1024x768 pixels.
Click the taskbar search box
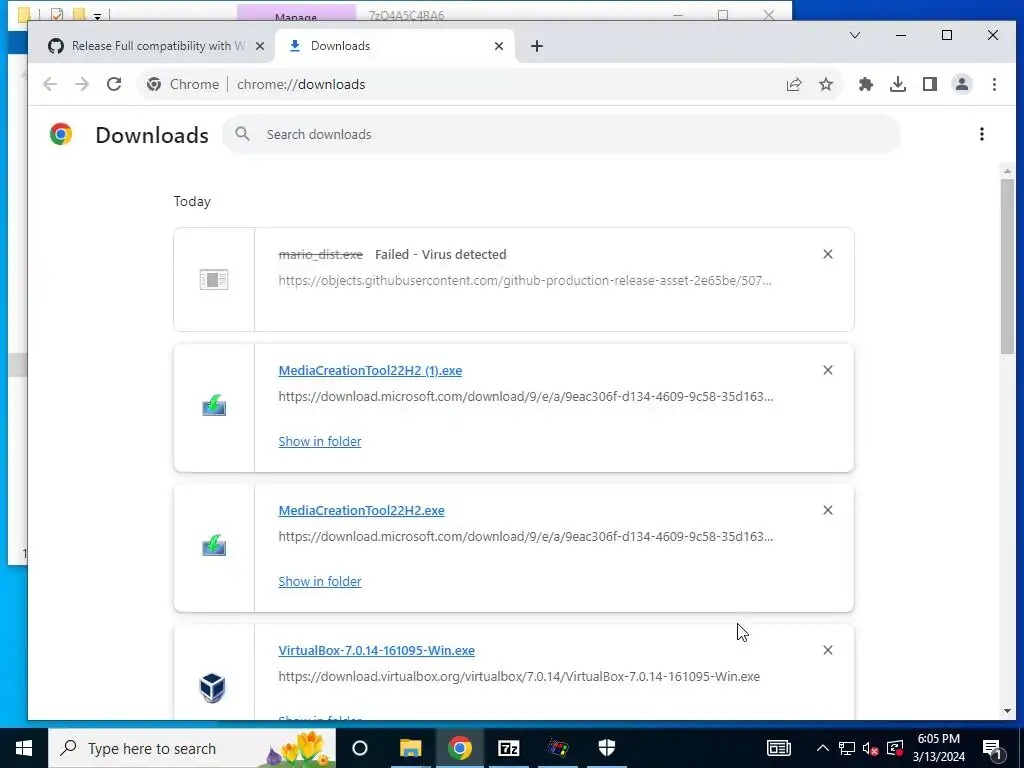(192, 748)
